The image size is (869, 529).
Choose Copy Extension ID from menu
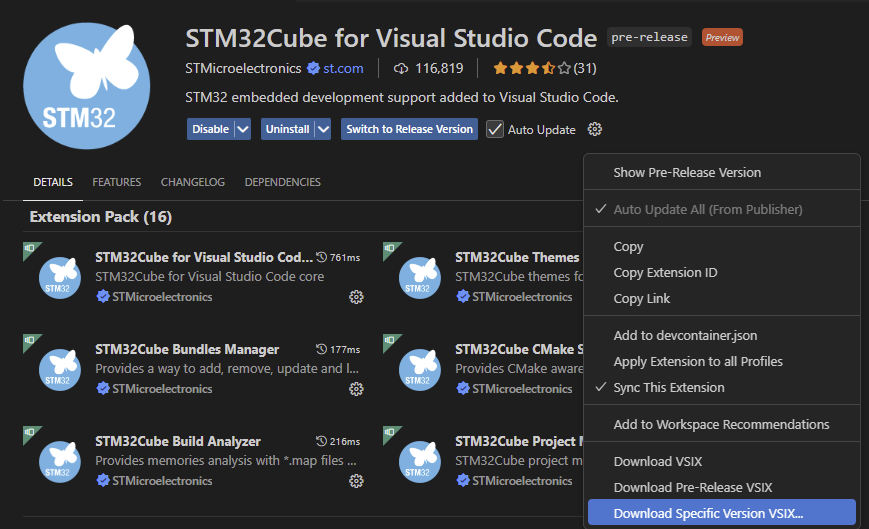pos(665,272)
